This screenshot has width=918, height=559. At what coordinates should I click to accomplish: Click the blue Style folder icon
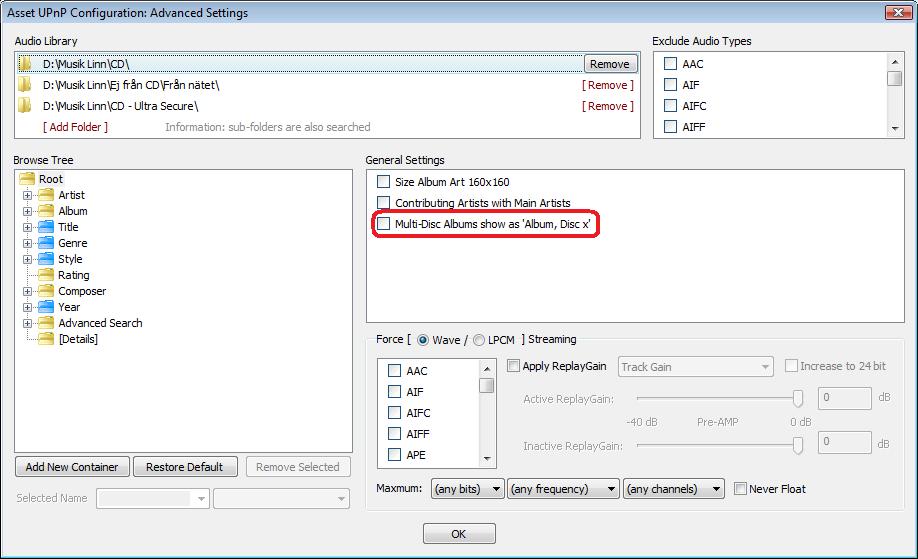pyautogui.click(x=46, y=259)
